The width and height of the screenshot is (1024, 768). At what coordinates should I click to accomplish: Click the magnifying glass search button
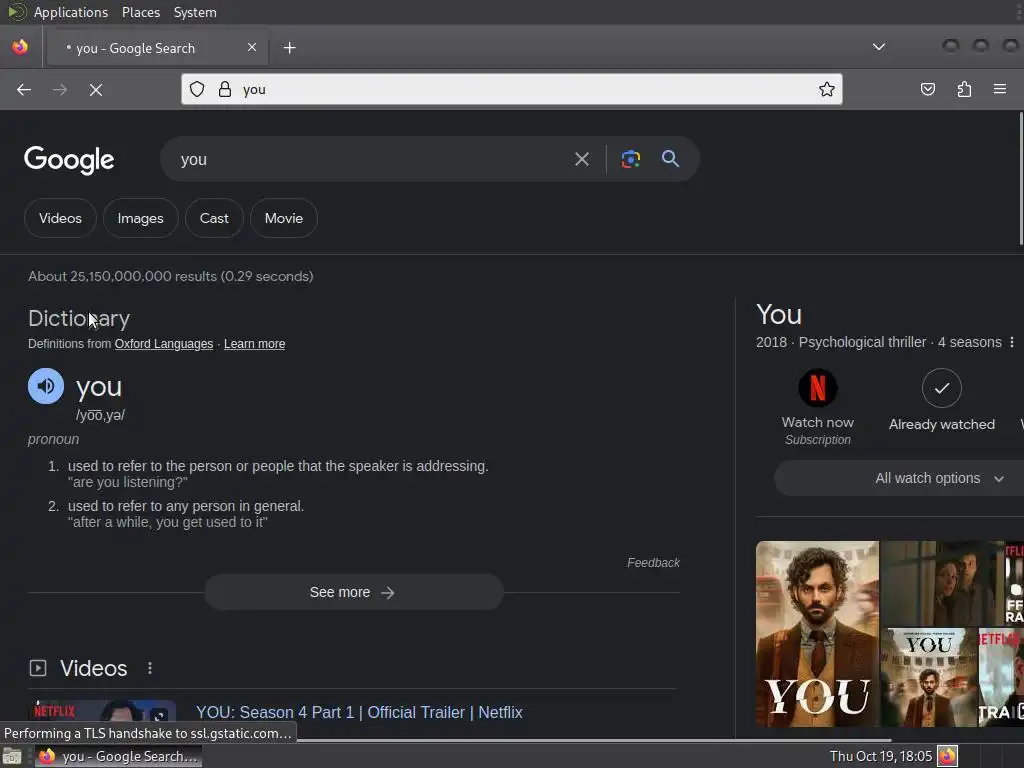tap(670, 159)
